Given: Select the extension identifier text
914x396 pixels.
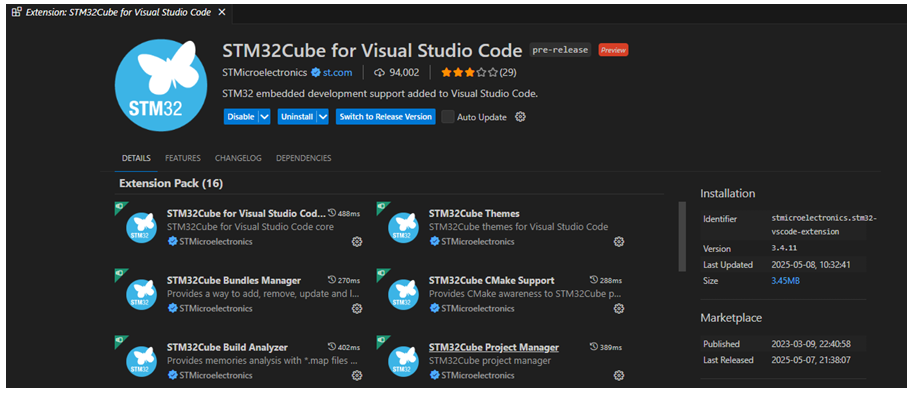Looking at the screenshot, I should [824, 225].
